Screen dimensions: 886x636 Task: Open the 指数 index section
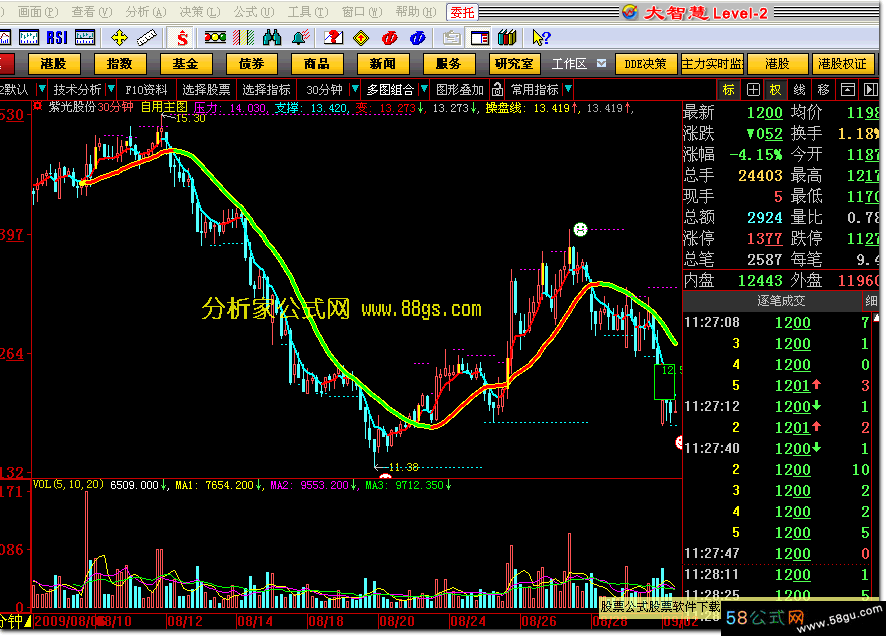click(x=119, y=64)
